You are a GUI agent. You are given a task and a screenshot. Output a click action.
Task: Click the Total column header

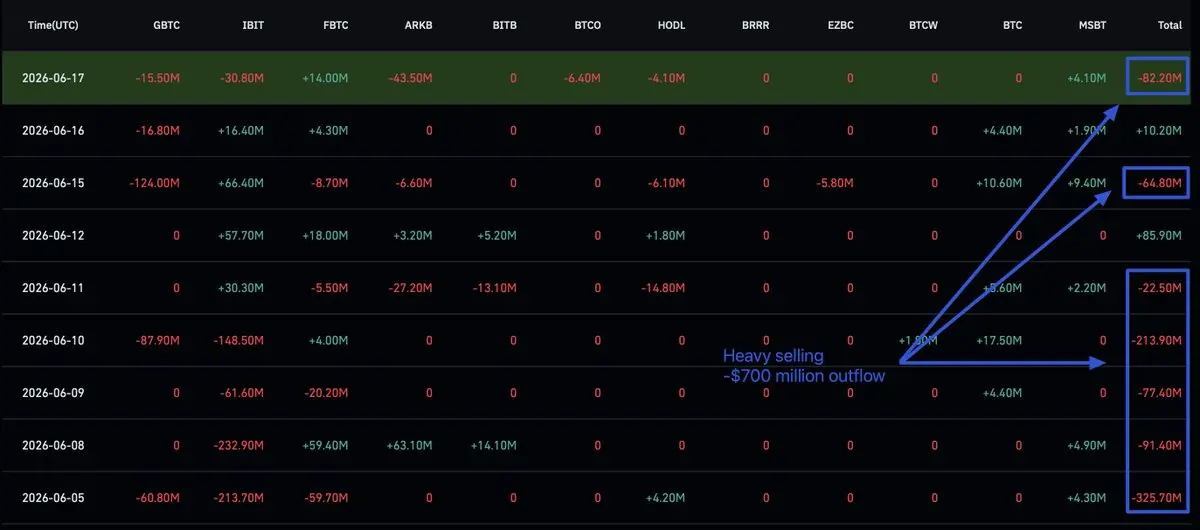1168,24
